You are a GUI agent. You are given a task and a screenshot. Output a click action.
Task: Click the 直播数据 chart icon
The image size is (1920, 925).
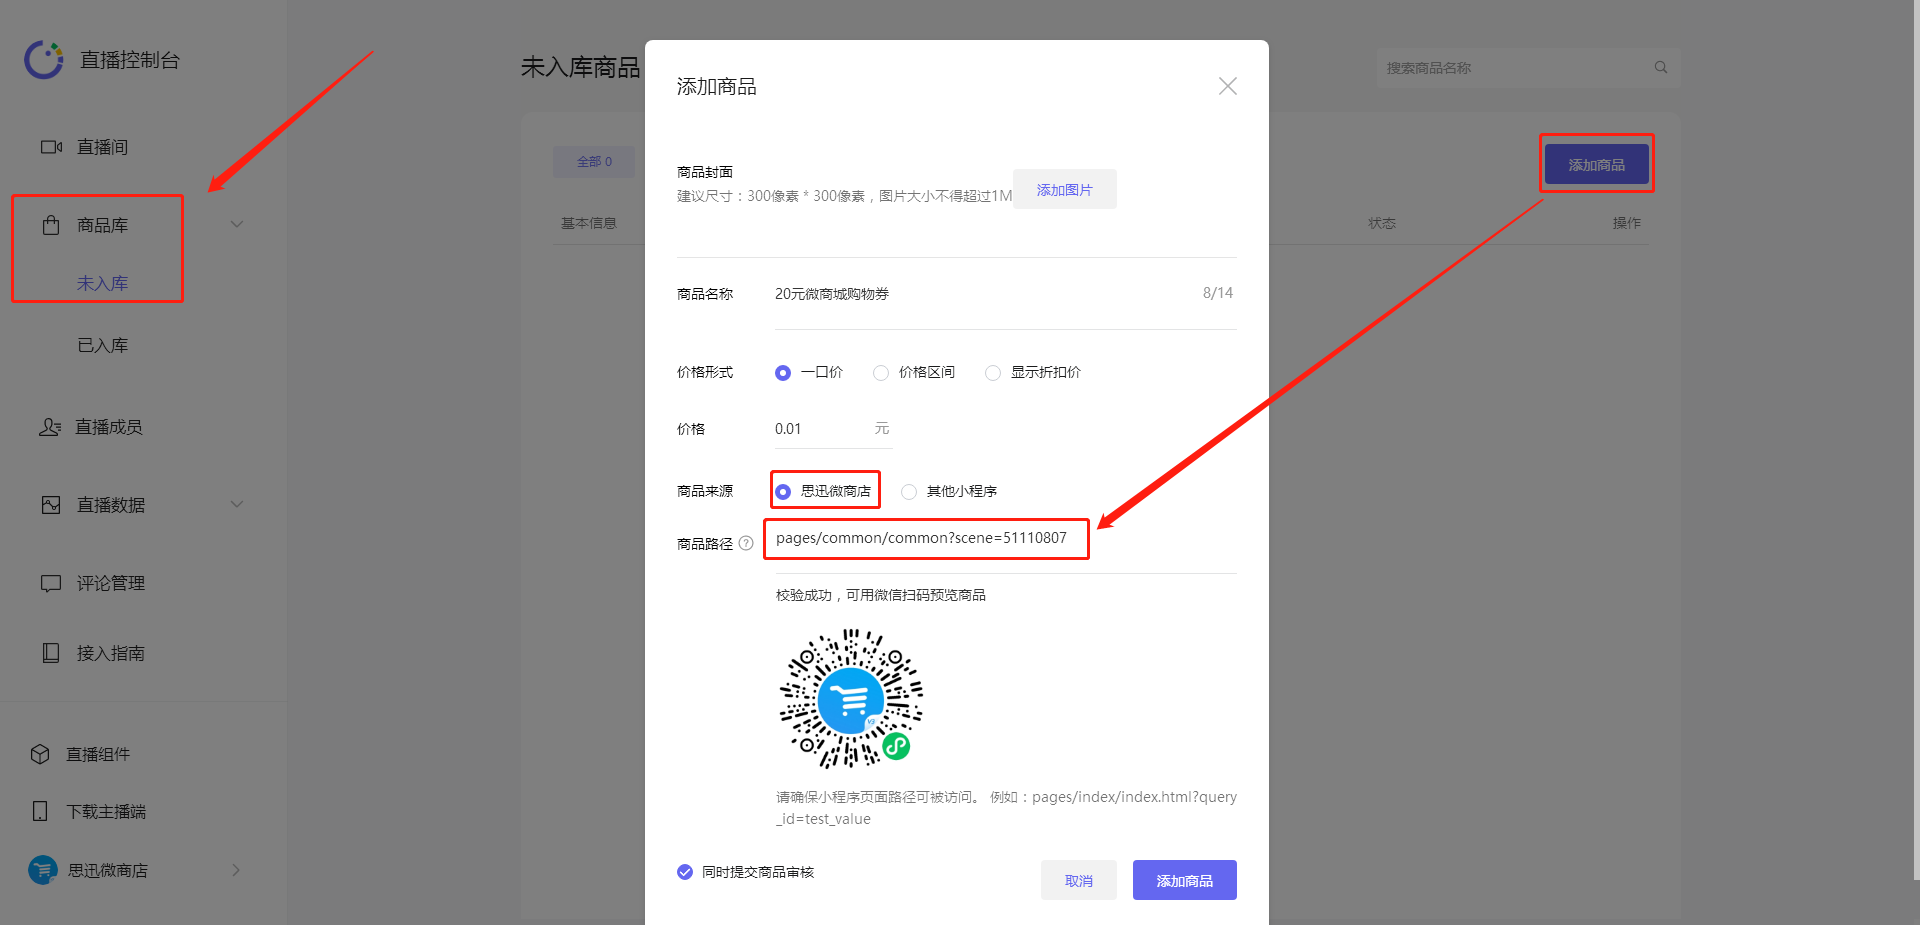pyautogui.click(x=51, y=505)
